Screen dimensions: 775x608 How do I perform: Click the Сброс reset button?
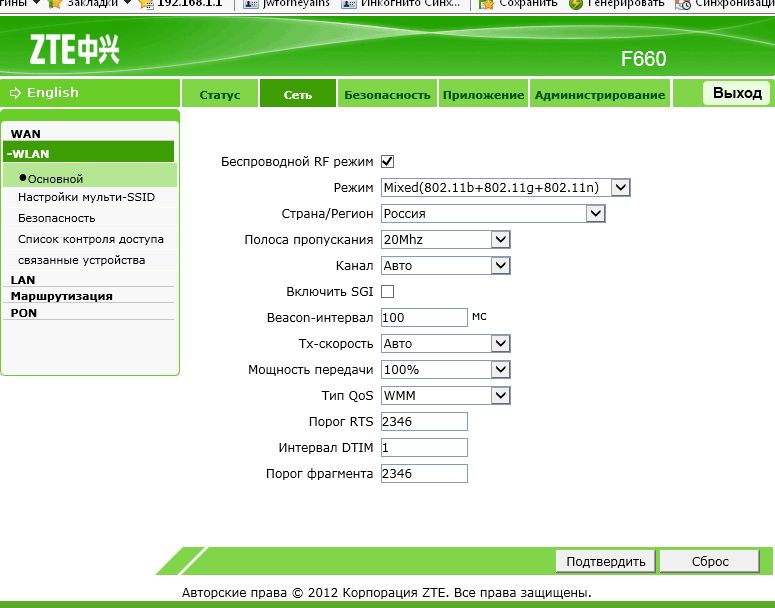710,562
